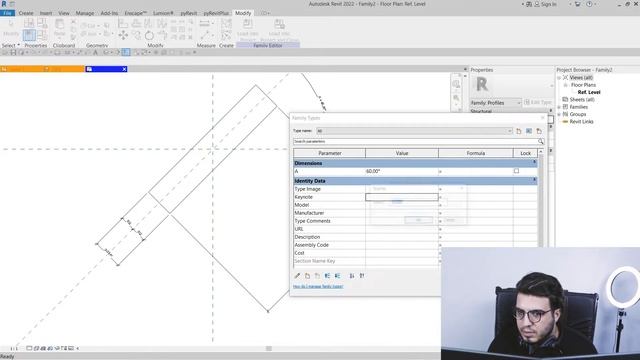Click the highlighted Thin Lines icon in quick access toolbar

pos(126,53)
